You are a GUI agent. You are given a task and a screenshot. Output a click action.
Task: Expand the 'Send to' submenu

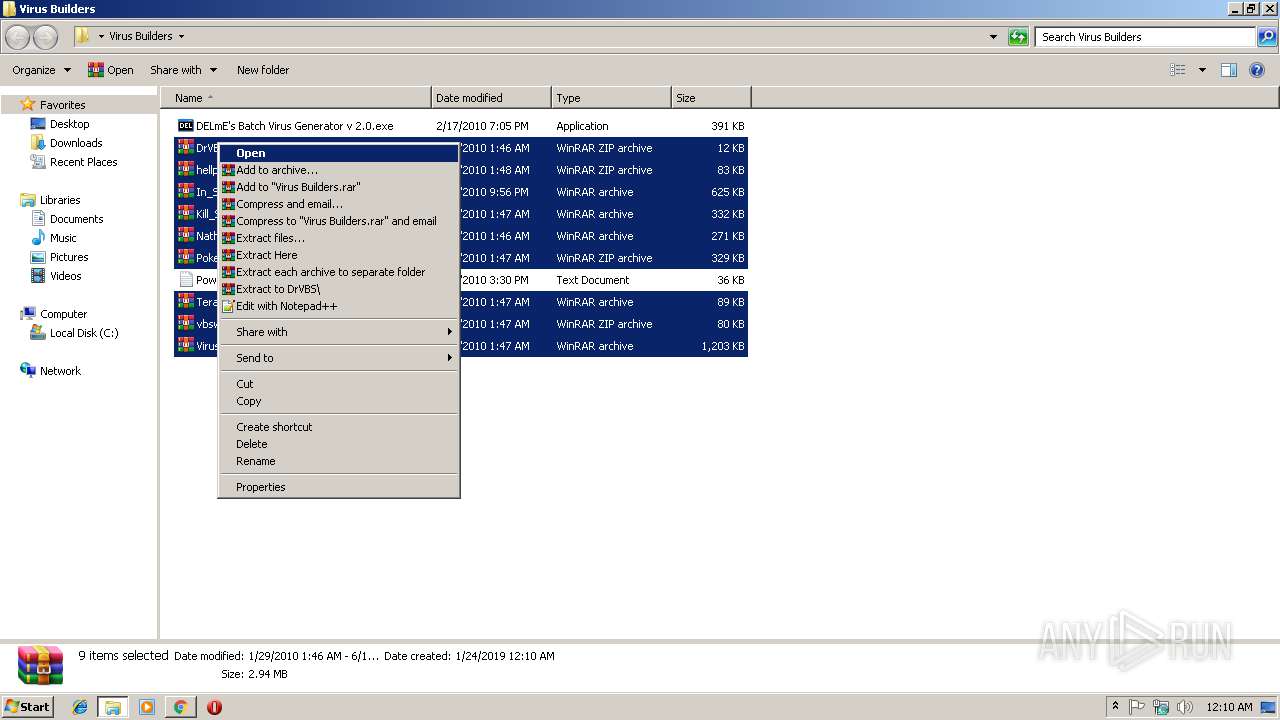tap(339, 358)
